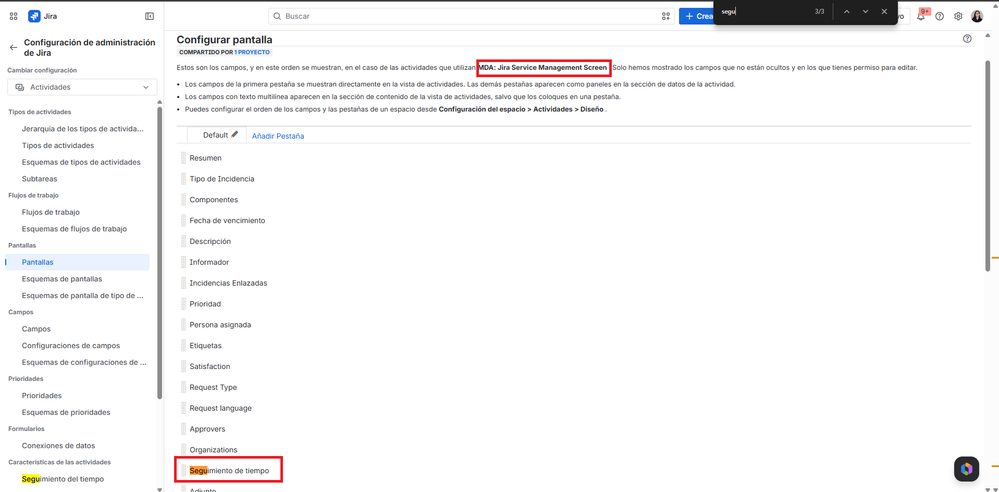This screenshot has height=492, width=999.
Task: Open page help icon beside Configurar pantalla
Action: coord(967,39)
